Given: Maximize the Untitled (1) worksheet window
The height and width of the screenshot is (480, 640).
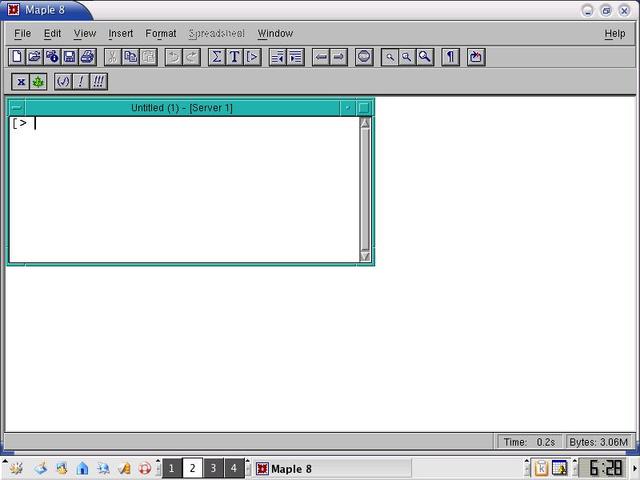Looking at the screenshot, I should (x=364, y=108).
